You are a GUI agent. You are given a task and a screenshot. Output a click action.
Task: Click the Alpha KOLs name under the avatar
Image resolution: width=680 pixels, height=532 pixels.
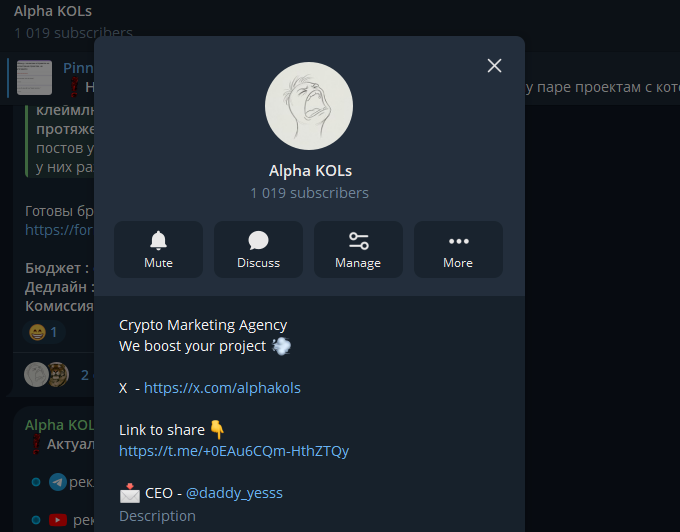point(310,171)
